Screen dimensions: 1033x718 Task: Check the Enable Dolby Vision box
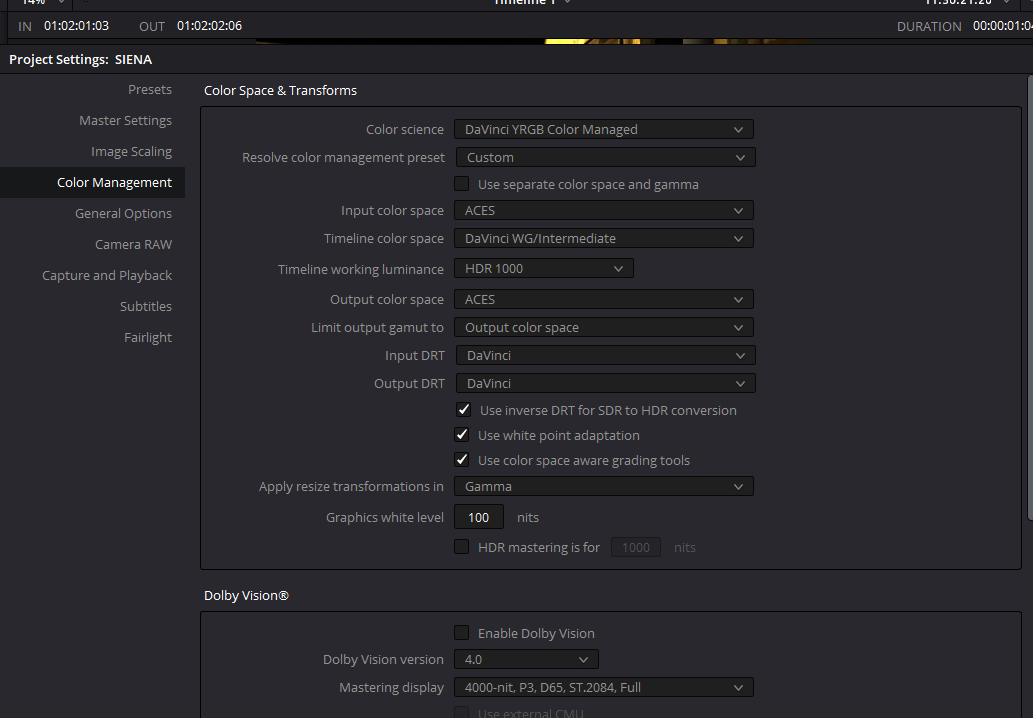462,633
